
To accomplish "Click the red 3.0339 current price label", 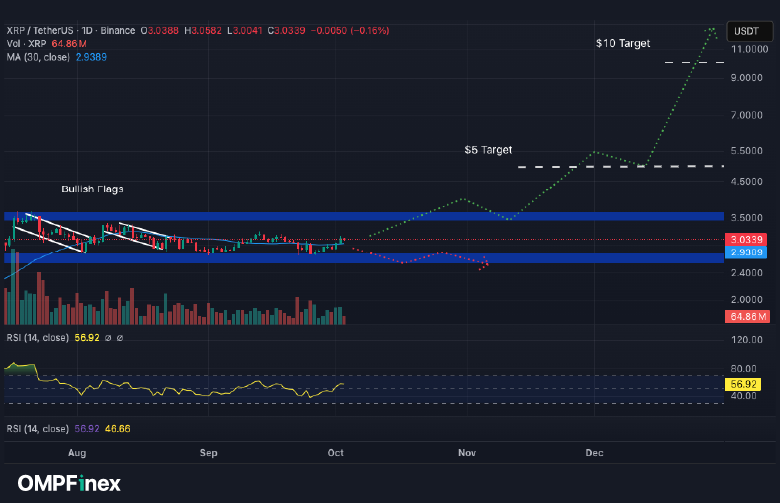I will pyautogui.click(x=747, y=240).
